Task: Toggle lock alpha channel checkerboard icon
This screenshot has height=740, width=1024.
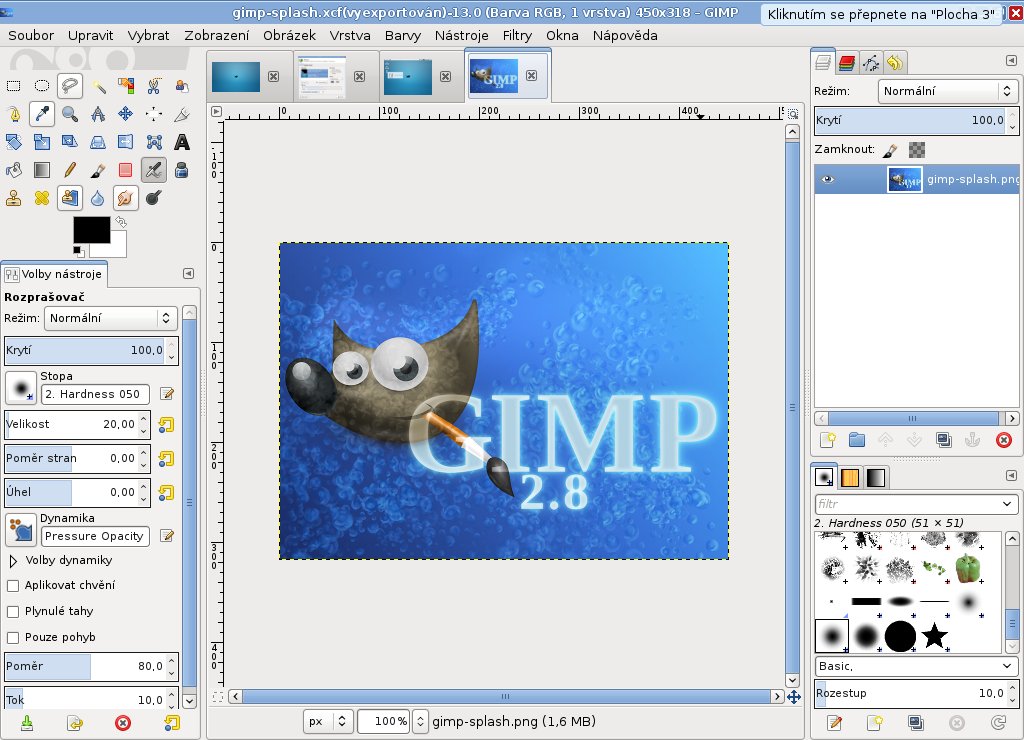Action: 917,150
